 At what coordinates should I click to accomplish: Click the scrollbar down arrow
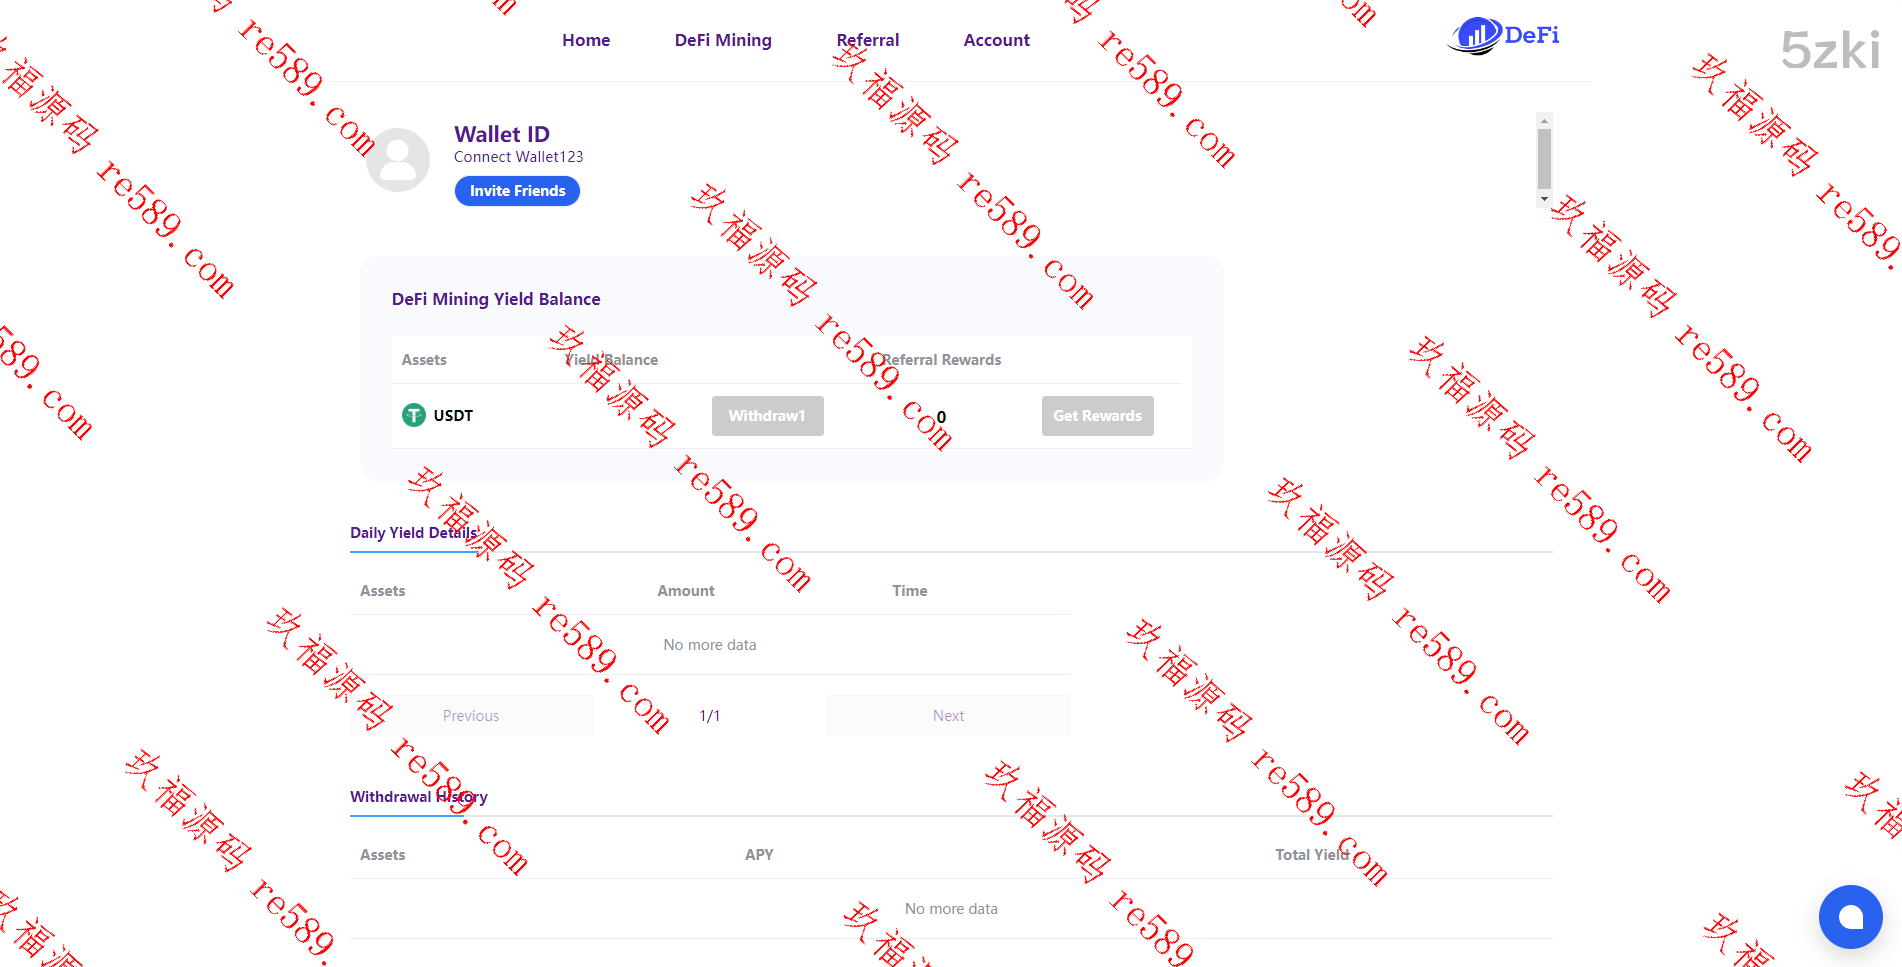pyautogui.click(x=1544, y=199)
